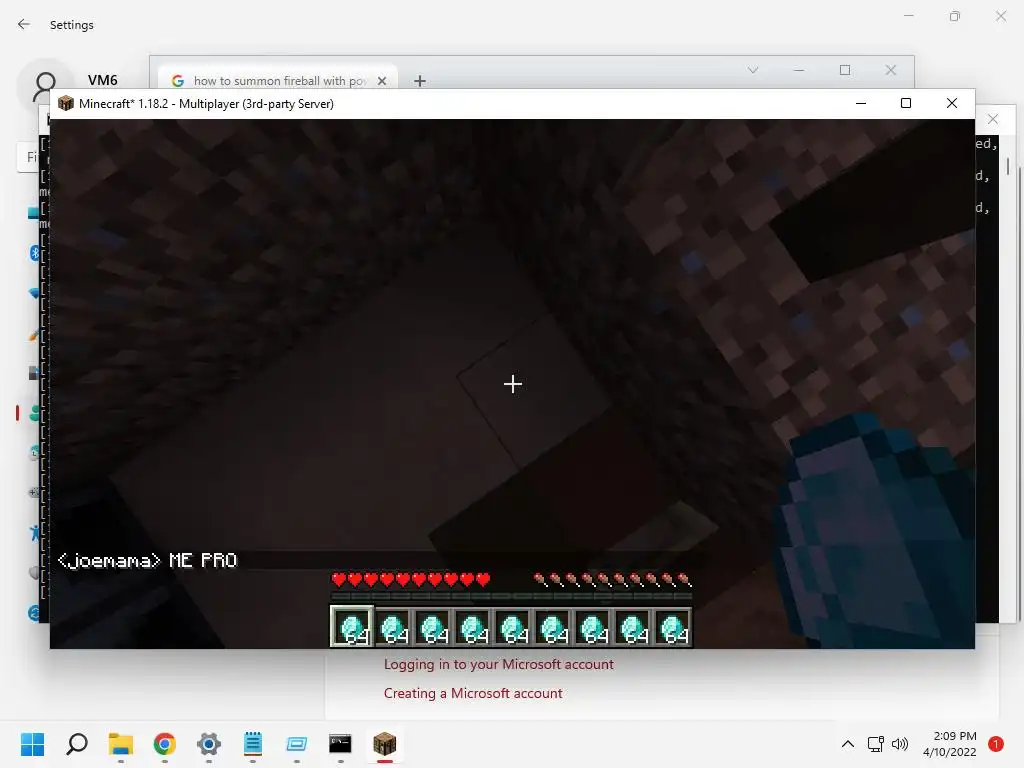The height and width of the screenshot is (768, 1024).
Task: Open File Explorer from taskbar
Action: 121,744
